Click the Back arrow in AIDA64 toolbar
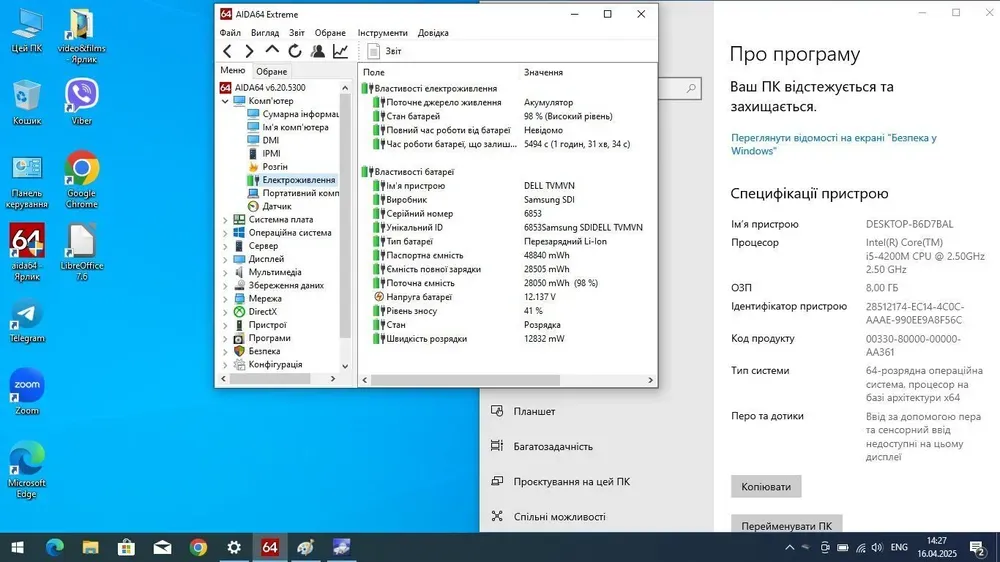This screenshot has height=562, width=1000. (227, 51)
